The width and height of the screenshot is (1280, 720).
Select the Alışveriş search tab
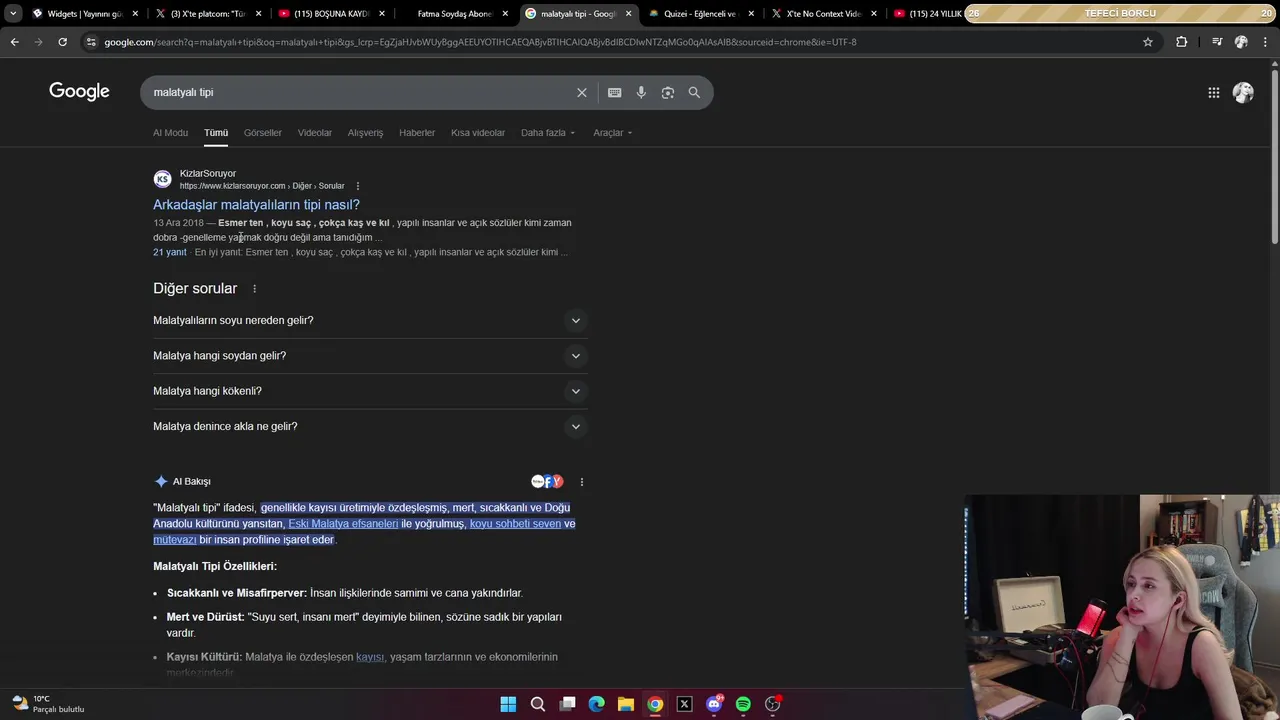(x=365, y=133)
